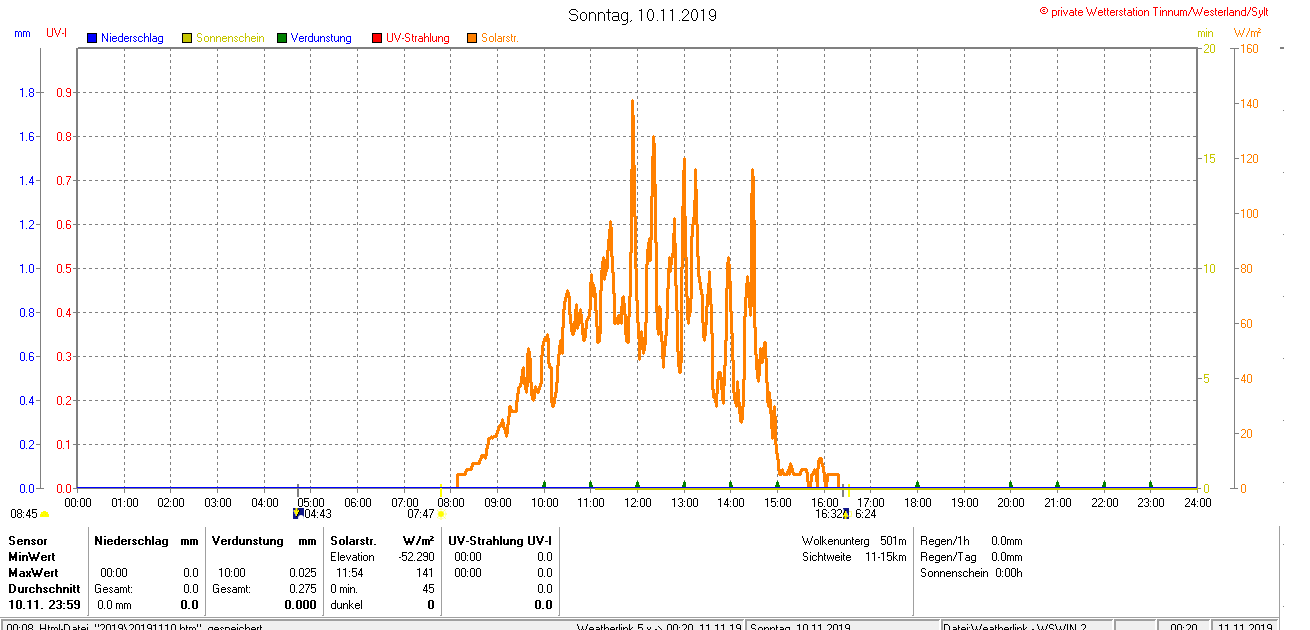
Task: Click the green evaporation marker at 18:00
Action: click(917, 484)
